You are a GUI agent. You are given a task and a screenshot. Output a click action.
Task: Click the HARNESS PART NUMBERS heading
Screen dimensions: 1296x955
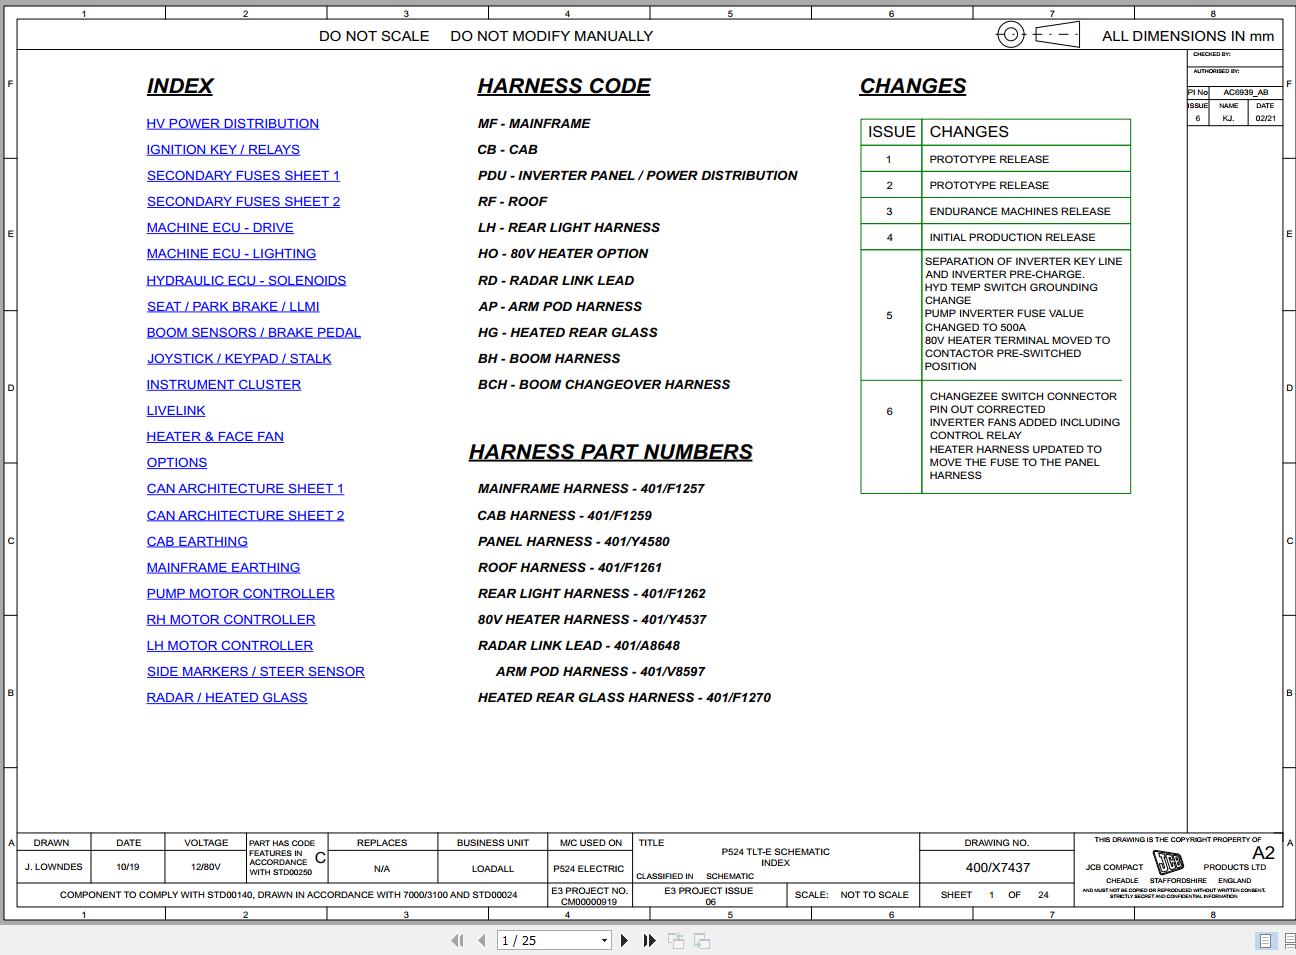[x=611, y=452]
